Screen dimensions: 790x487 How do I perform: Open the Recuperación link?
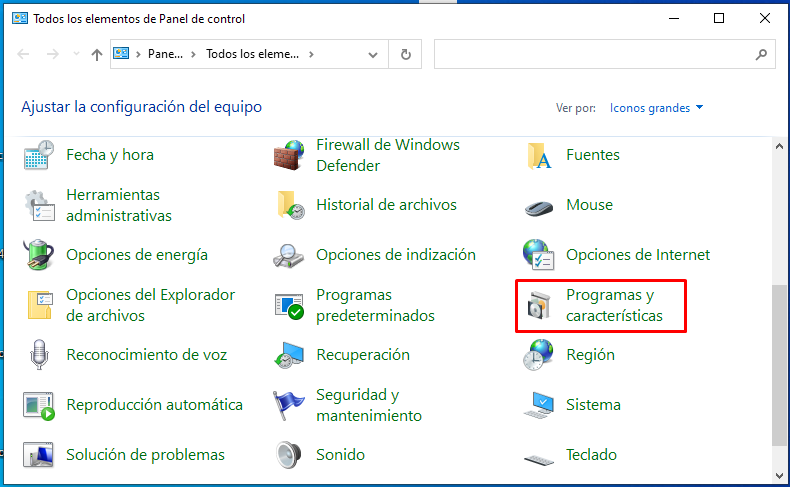(x=363, y=355)
